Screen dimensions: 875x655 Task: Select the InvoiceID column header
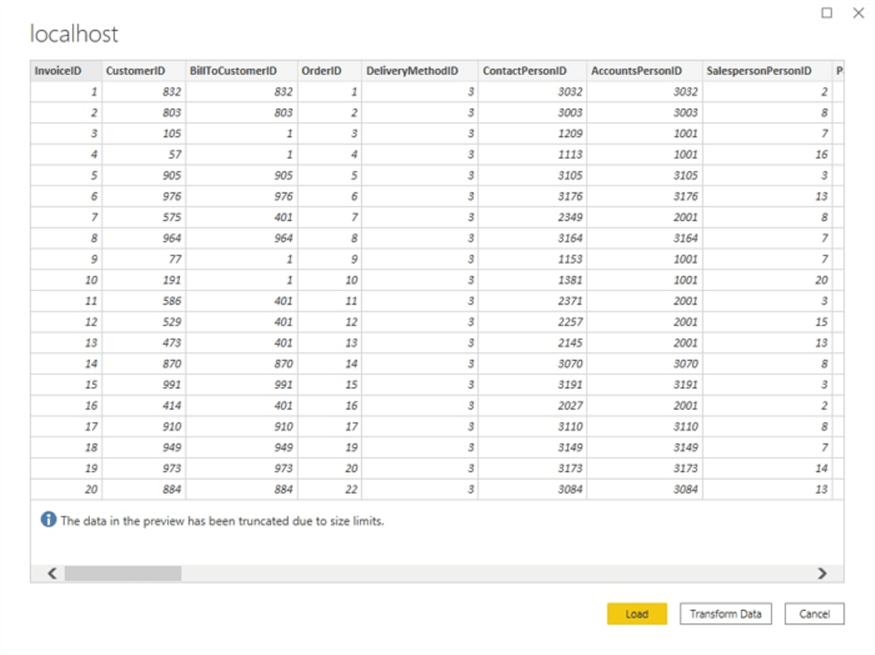pos(57,71)
